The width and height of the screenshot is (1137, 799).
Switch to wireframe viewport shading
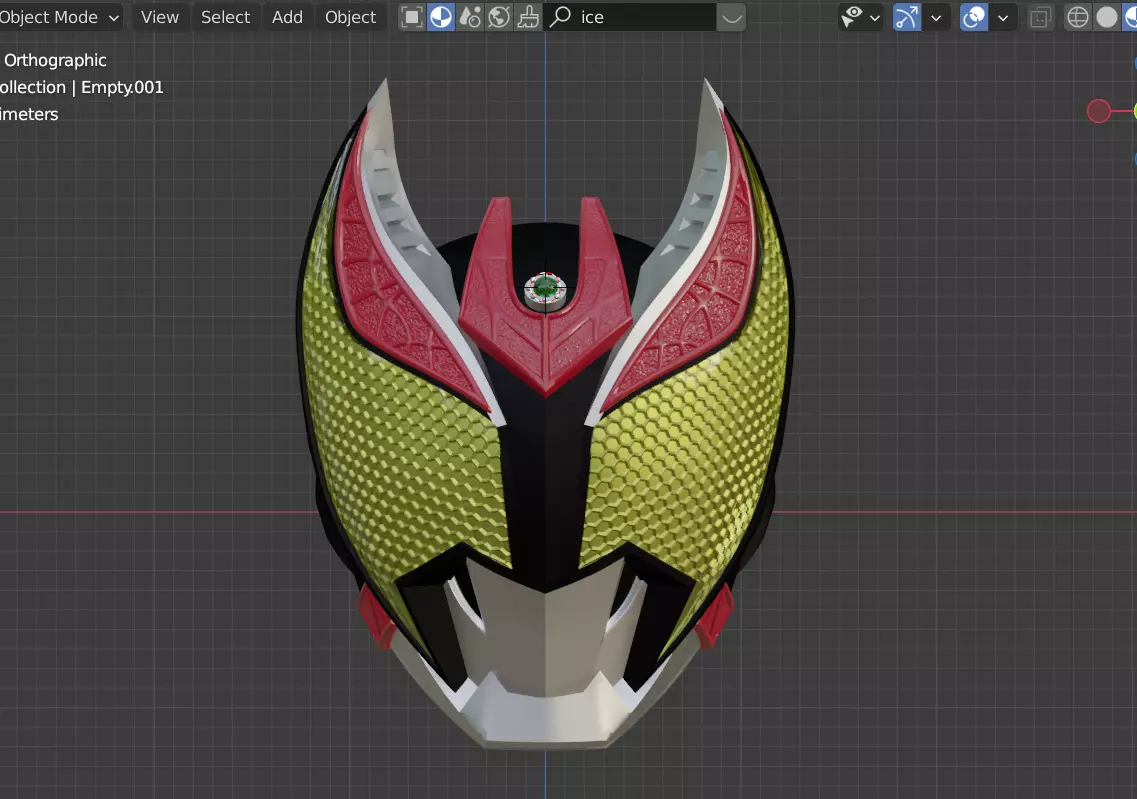pyautogui.click(x=1078, y=17)
